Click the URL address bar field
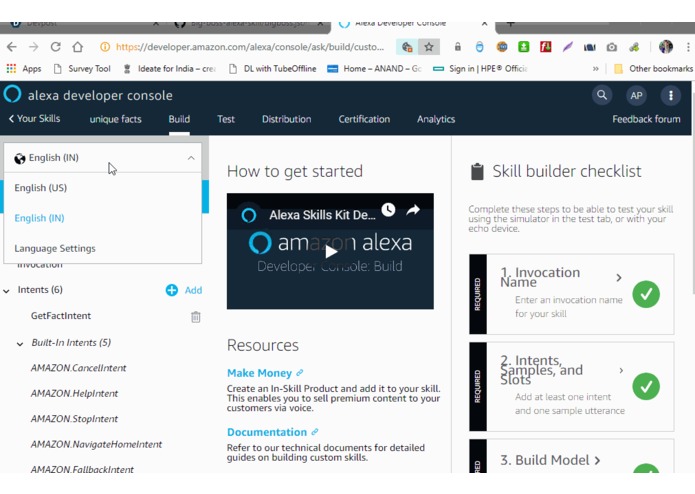 [250, 47]
